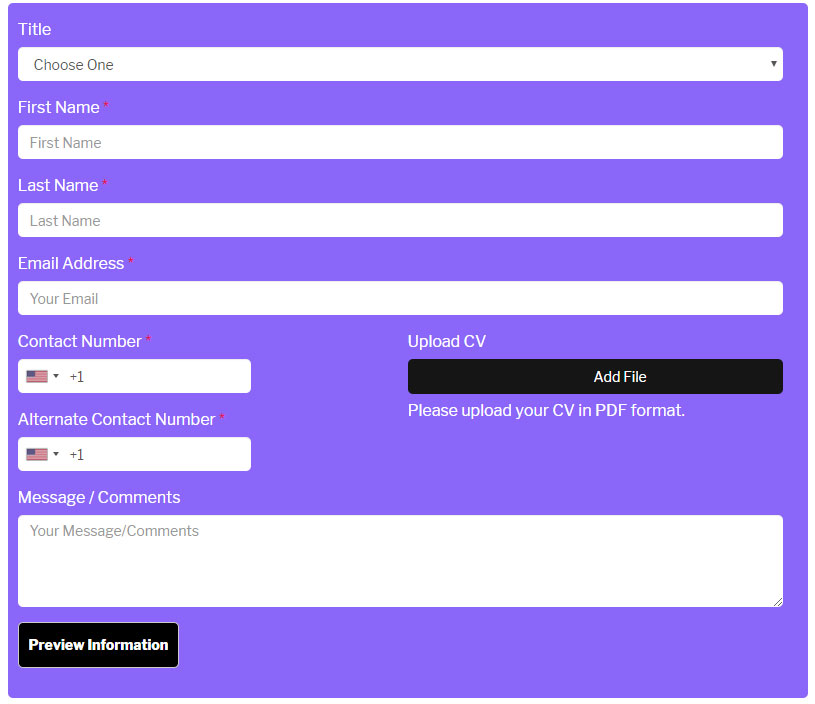Open the Title 'Choose One' dropdown
This screenshot has height=704, width=815.
point(400,64)
